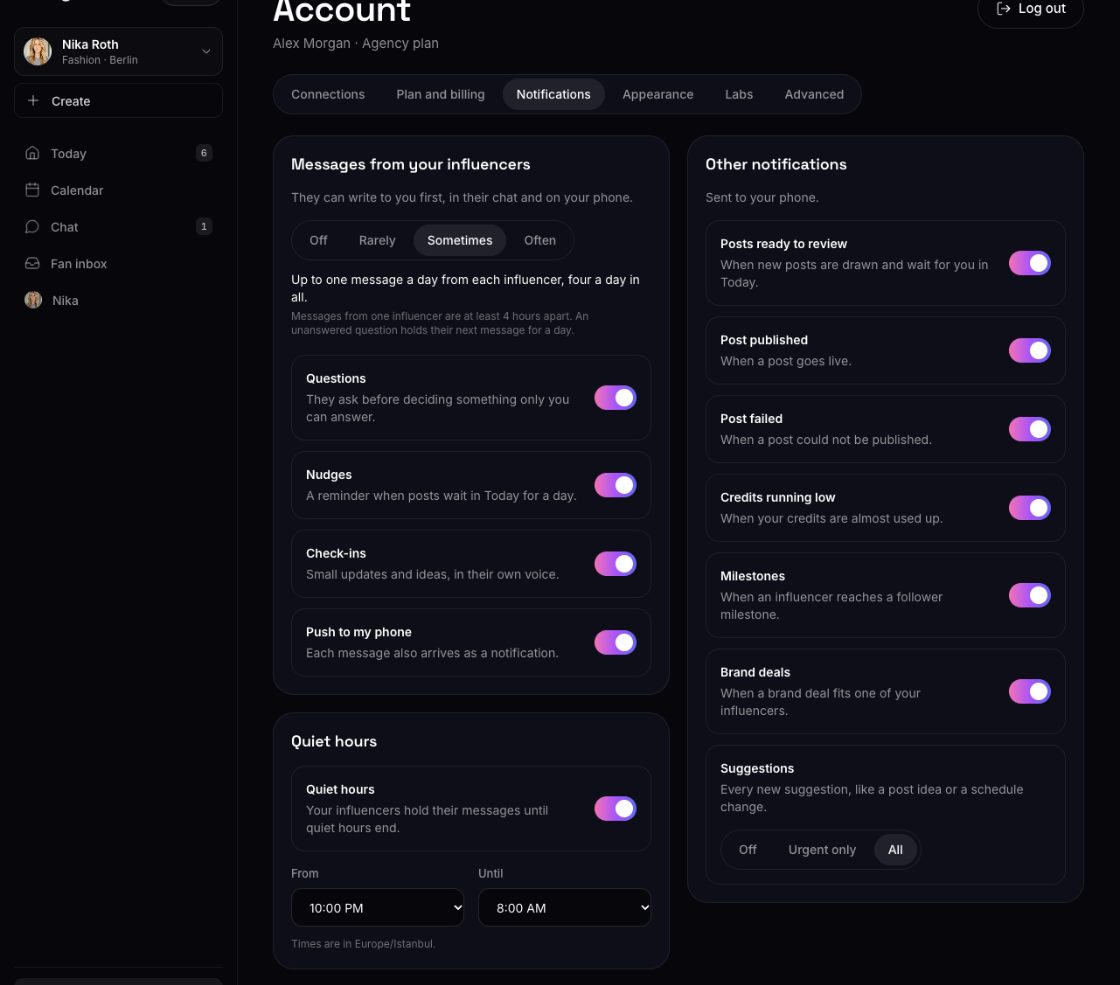
Task: Click the 6 badge beside Today
Action: (x=204, y=153)
